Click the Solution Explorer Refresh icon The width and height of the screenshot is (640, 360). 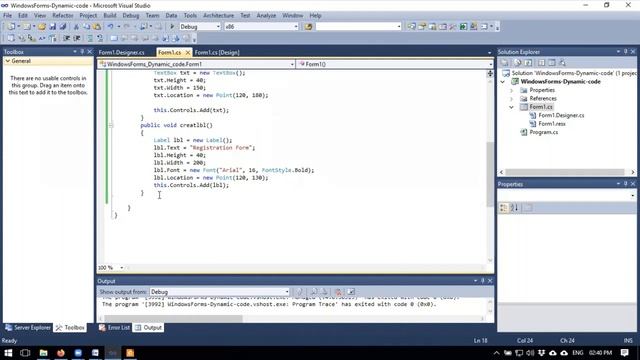(x=528, y=63)
